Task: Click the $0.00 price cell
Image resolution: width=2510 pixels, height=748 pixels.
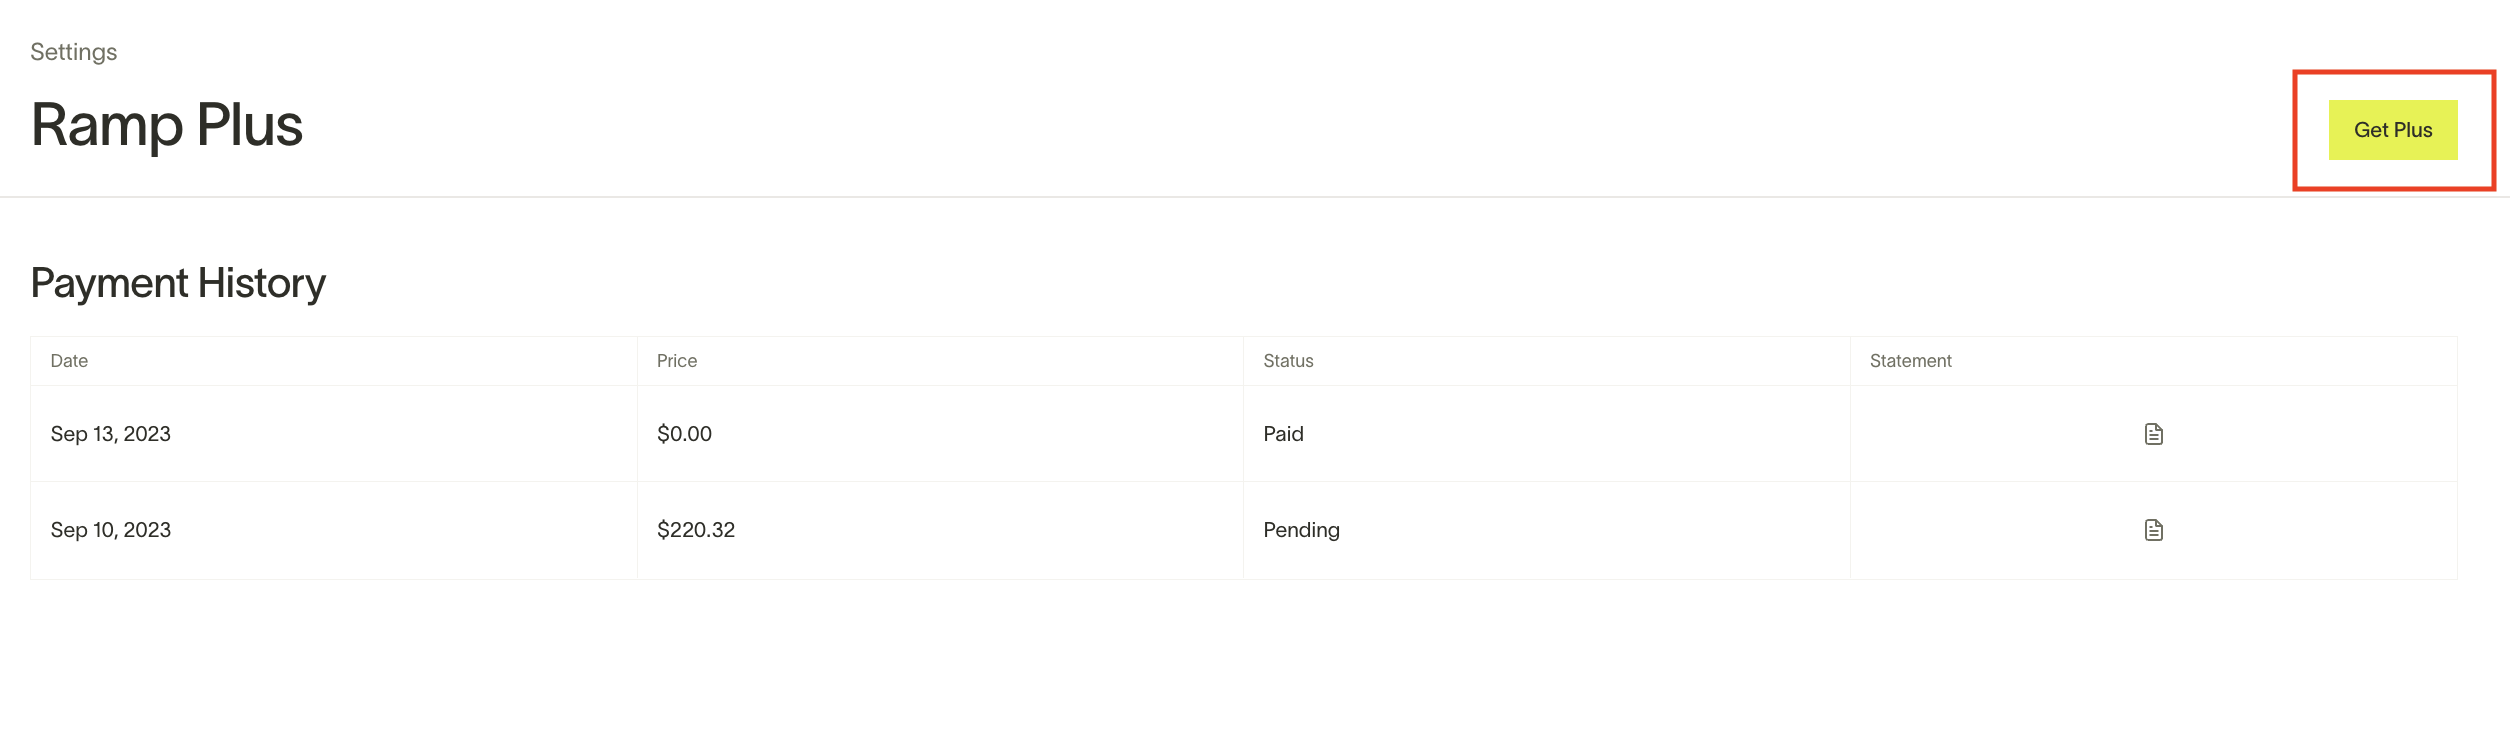Action: click(x=684, y=434)
